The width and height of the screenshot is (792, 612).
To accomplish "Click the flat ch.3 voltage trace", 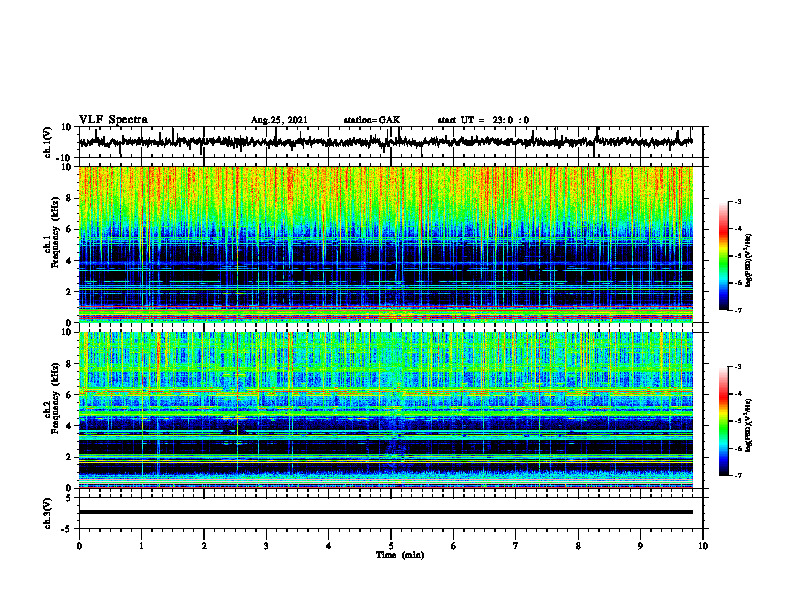I will click(386, 512).
